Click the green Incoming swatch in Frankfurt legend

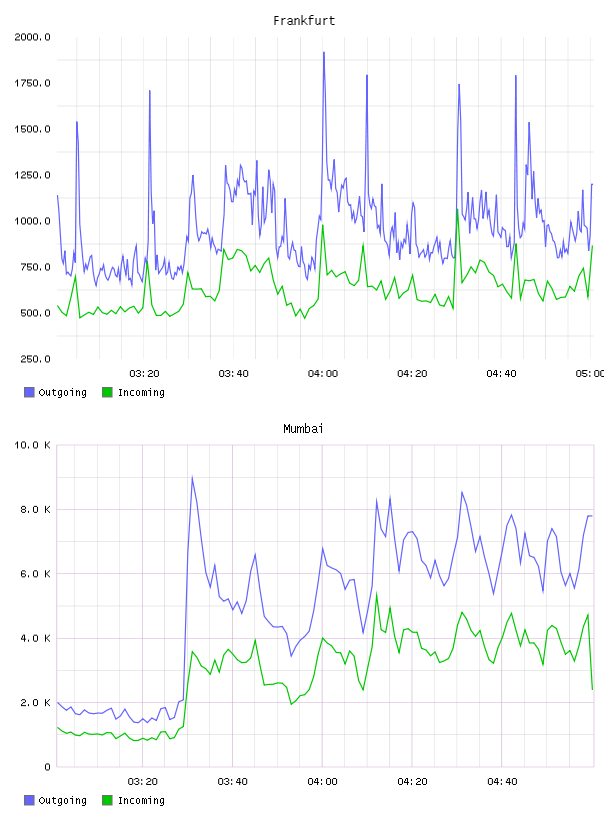point(107,392)
